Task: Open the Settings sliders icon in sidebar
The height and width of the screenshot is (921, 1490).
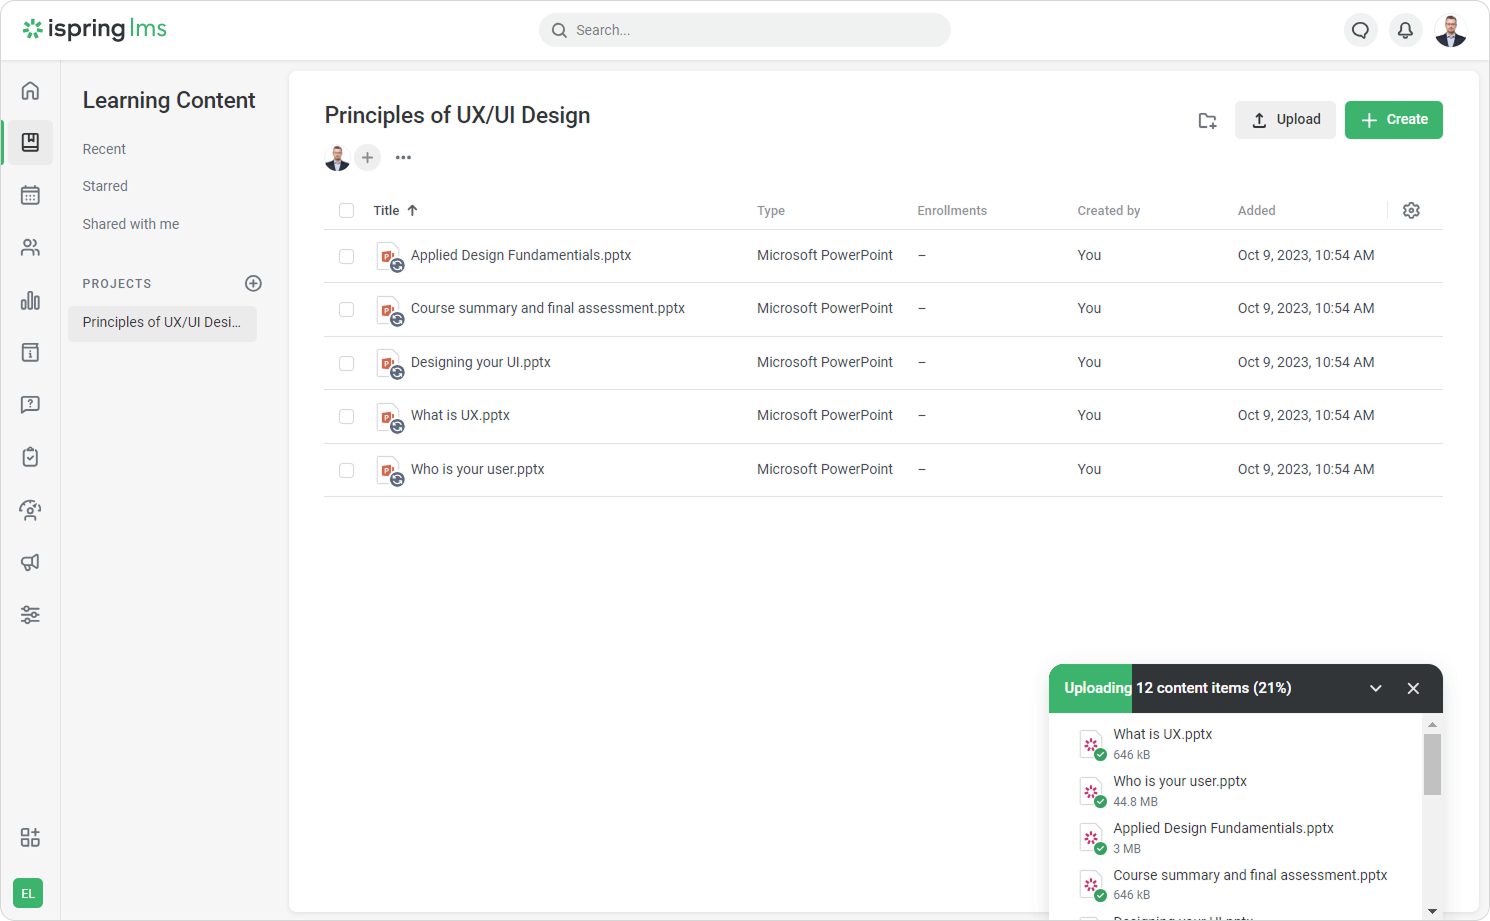Action: (x=30, y=615)
